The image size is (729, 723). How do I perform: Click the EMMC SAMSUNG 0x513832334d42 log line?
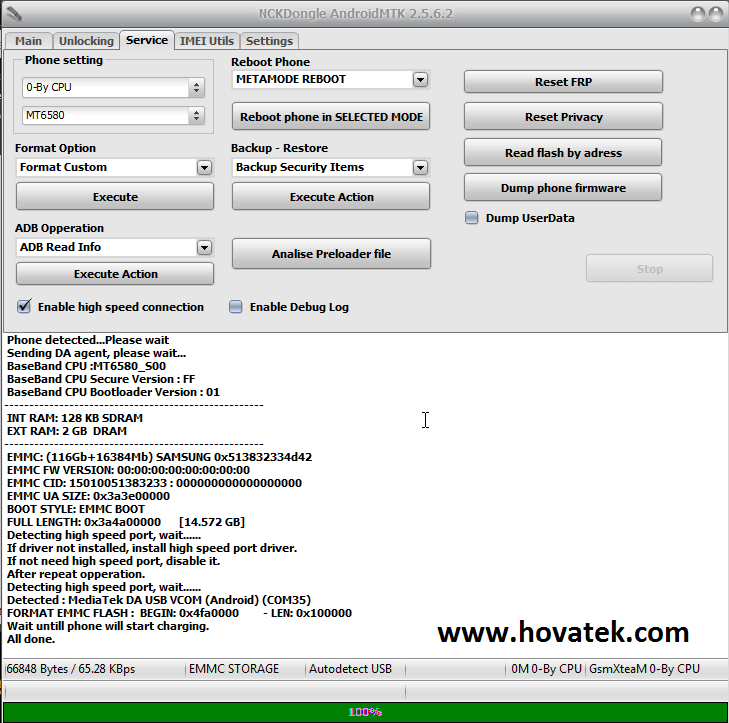[159, 457]
